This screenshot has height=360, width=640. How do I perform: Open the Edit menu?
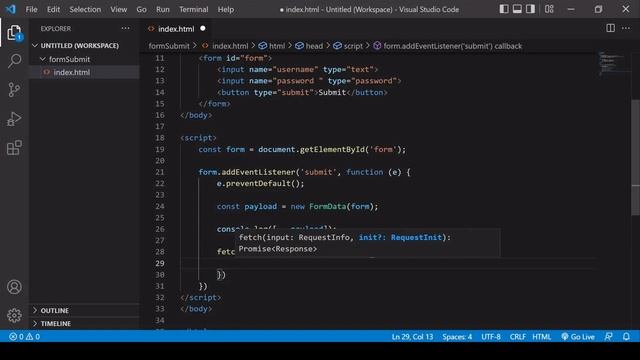click(53, 9)
